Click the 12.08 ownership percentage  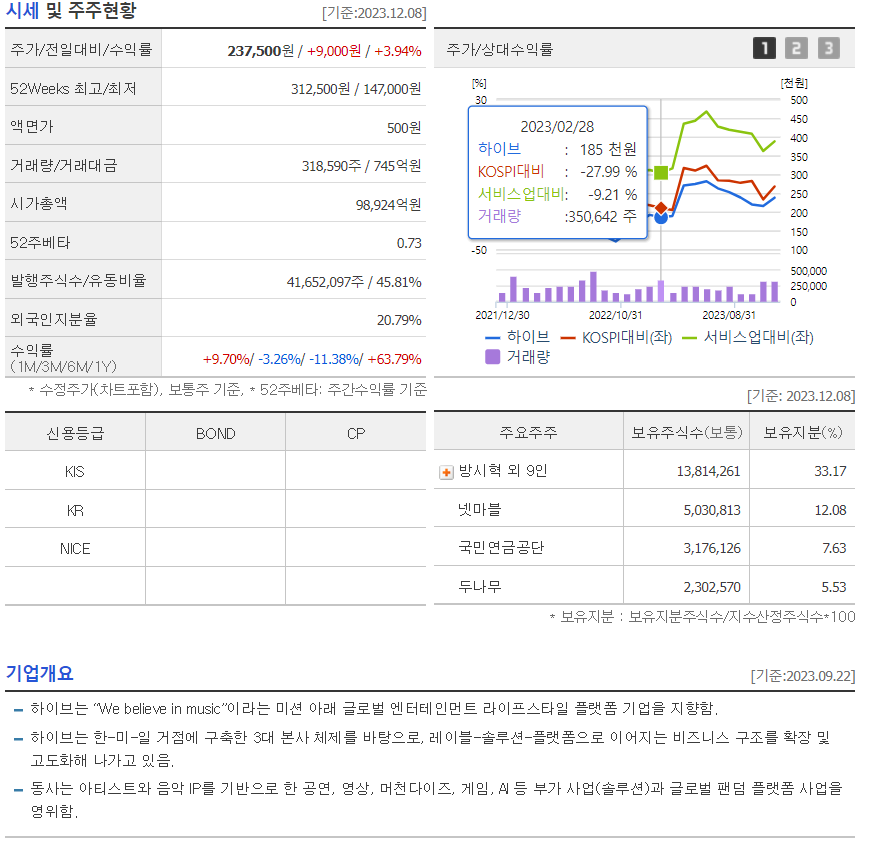pos(830,510)
